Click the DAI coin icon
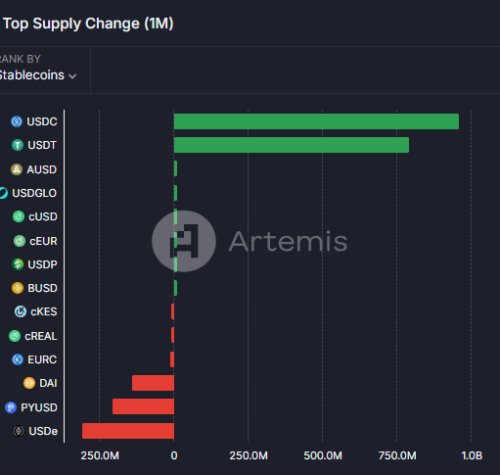Image resolution: width=500 pixels, height=475 pixels. [29, 383]
